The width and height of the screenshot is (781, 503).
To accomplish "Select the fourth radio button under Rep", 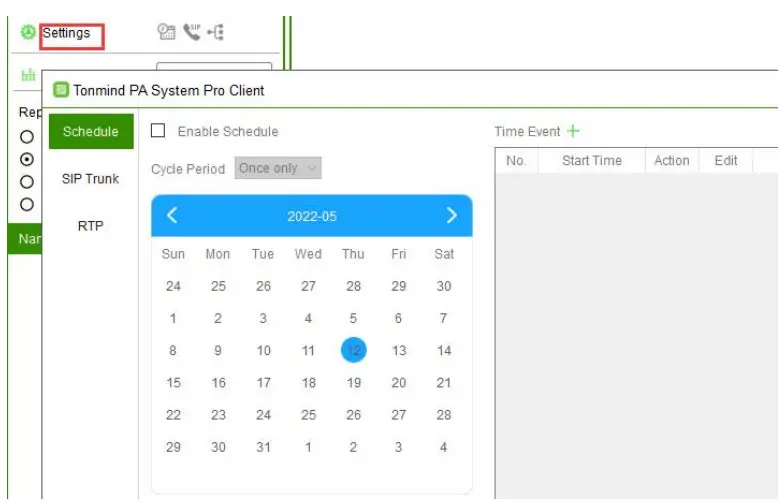I will click(x=27, y=204).
